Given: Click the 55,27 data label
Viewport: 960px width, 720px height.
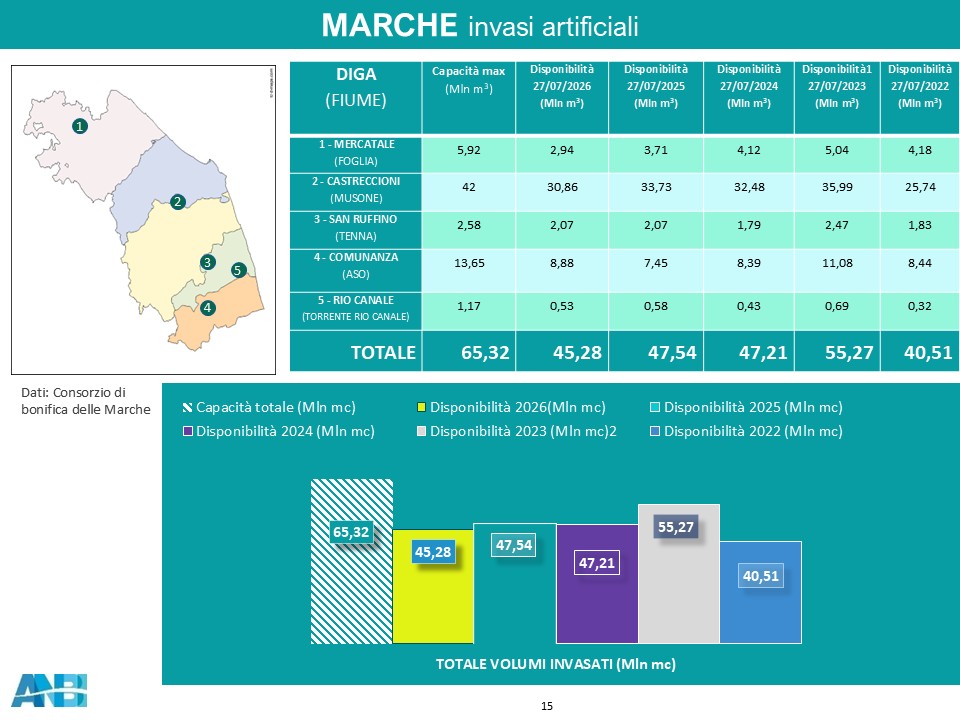Looking at the screenshot, I should tap(675, 527).
